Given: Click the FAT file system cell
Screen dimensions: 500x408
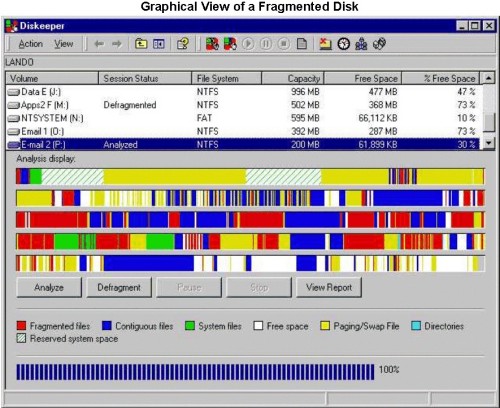Looking at the screenshot, I should coord(204,118).
